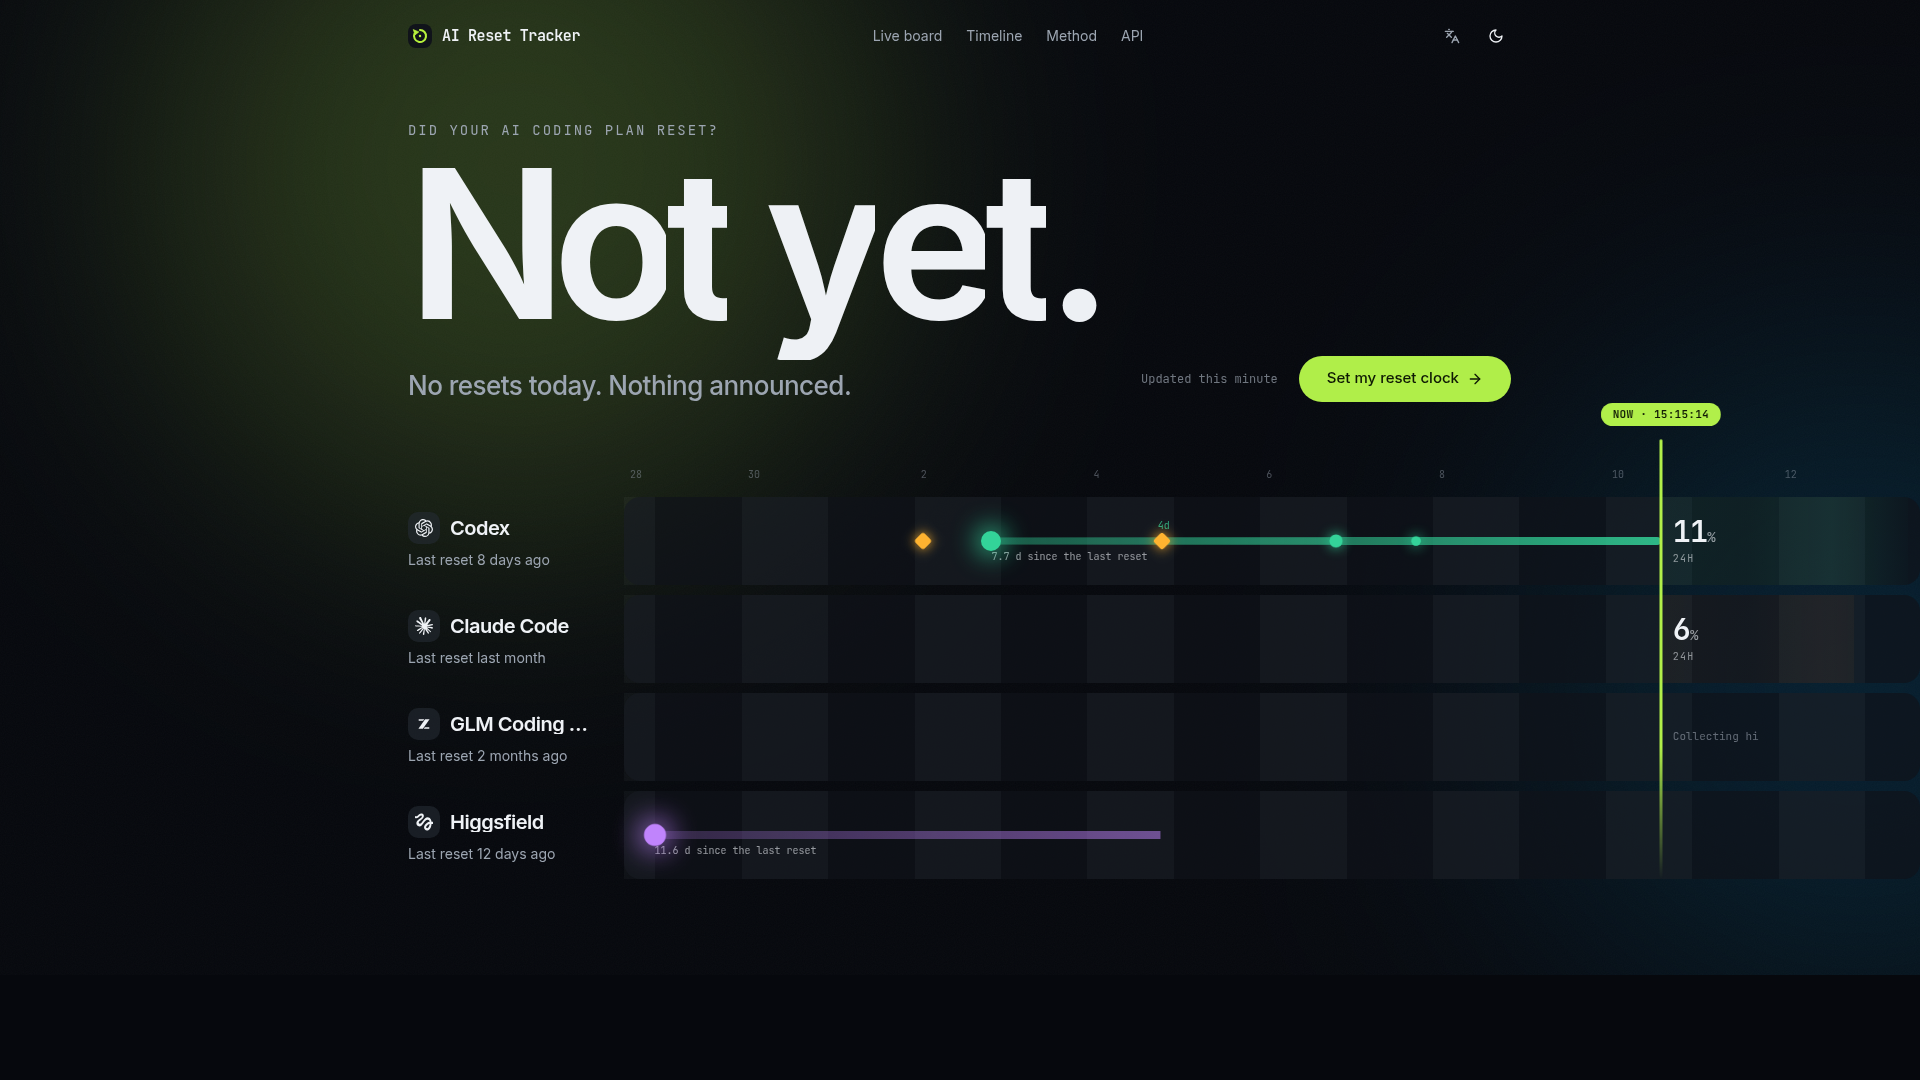Open the GLM Coding provider name
Screen dimensions: 1920x1080
pos(519,724)
